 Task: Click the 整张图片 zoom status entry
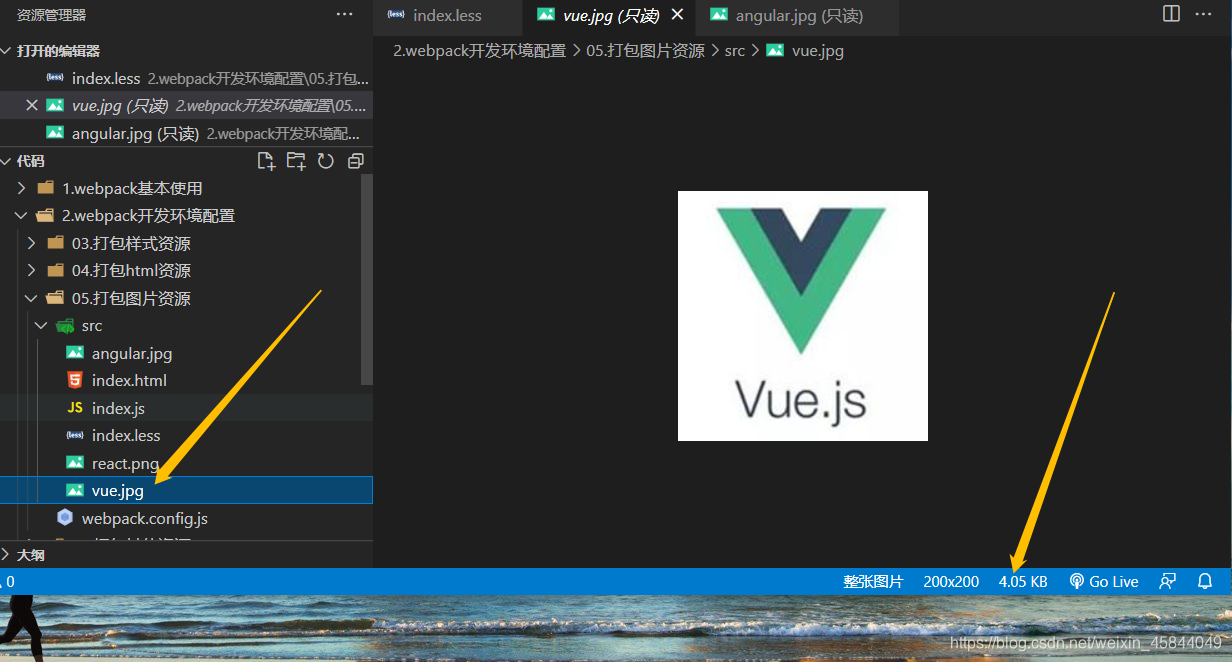[x=873, y=581]
